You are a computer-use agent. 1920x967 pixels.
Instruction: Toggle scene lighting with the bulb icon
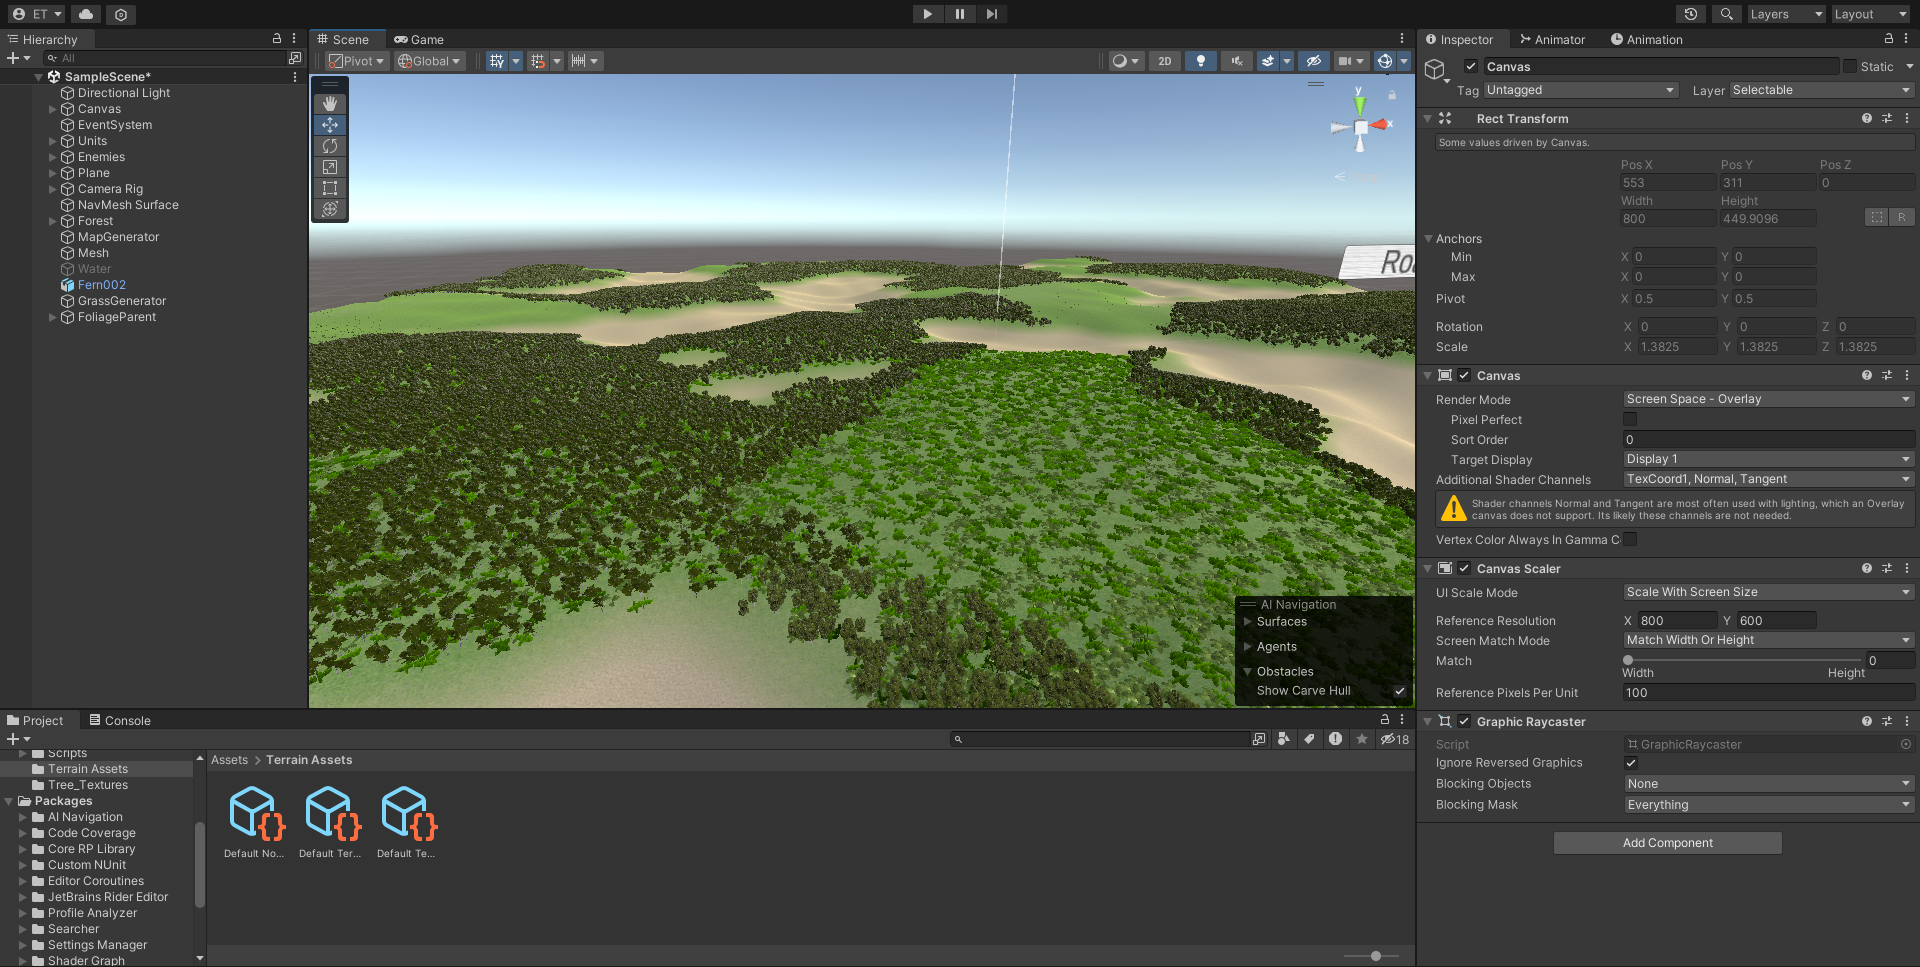pyautogui.click(x=1200, y=61)
